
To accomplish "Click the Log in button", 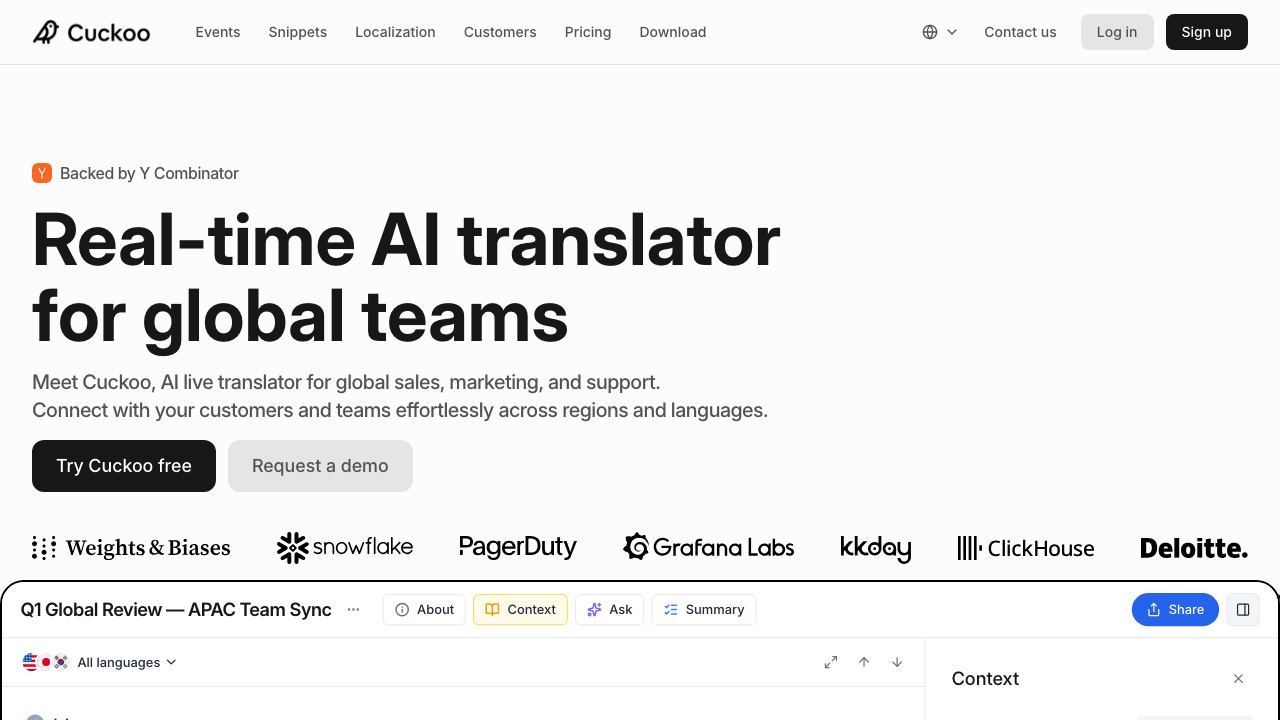I will (x=1117, y=32).
